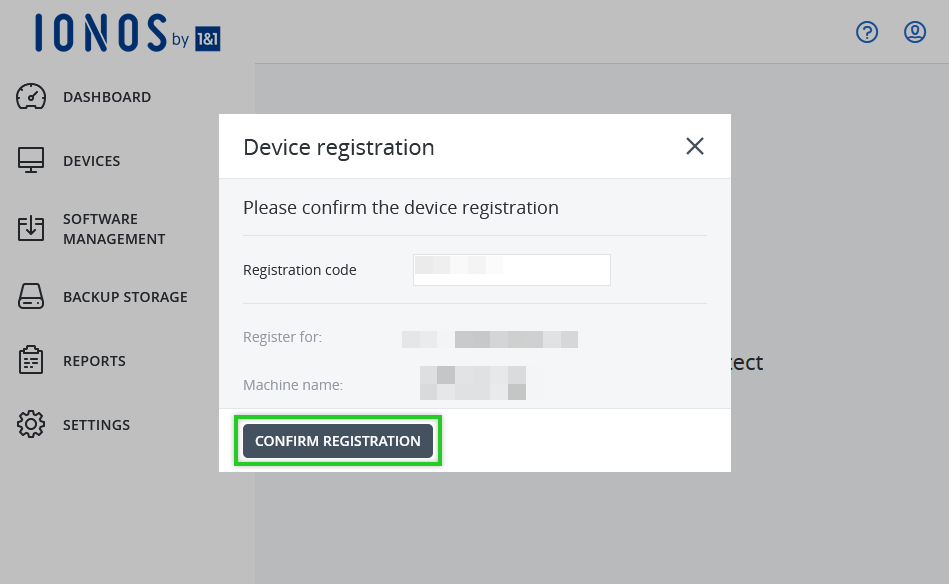This screenshot has height=584, width=949.
Task: Click the Settings gear icon
Action: (x=32, y=424)
